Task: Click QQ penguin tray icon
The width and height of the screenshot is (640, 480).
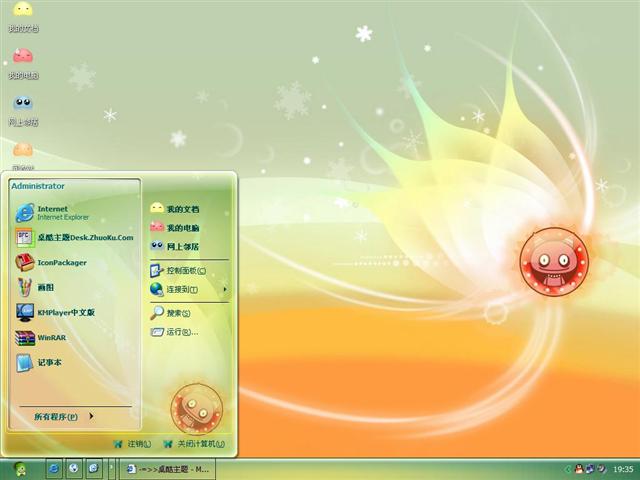Action: [x=579, y=469]
